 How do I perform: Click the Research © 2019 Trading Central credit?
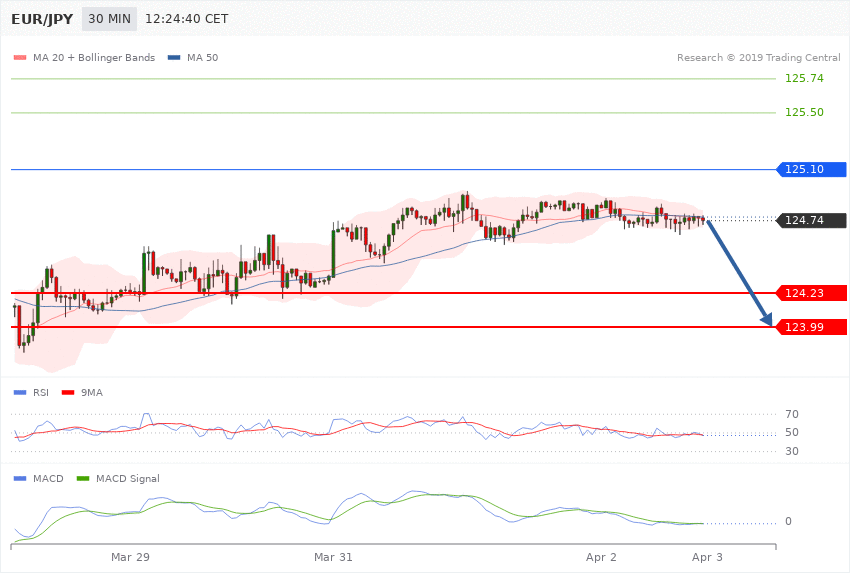[758, 57]
